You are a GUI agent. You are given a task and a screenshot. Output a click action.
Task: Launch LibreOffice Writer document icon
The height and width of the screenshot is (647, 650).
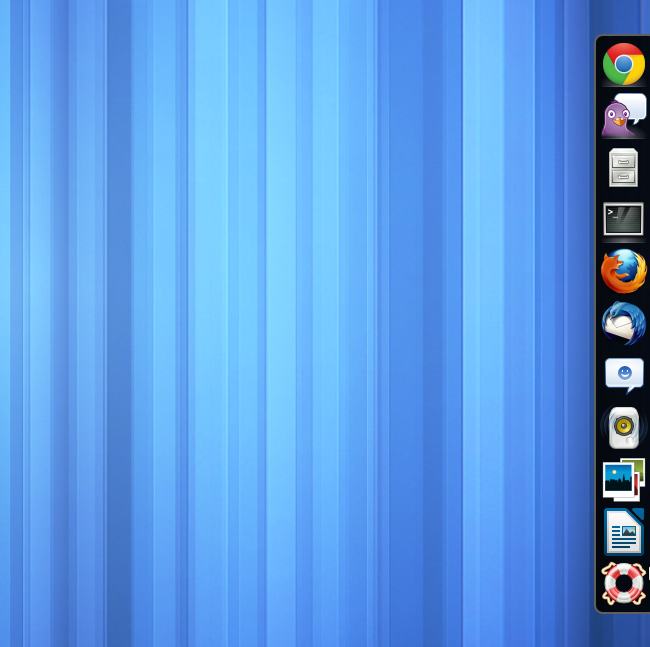coord(624,532)
